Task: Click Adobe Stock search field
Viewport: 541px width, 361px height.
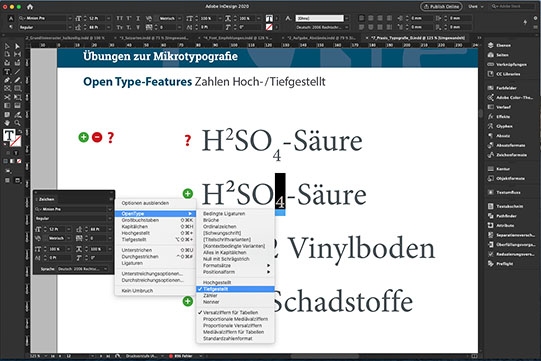Action: (x=512, y=7)
